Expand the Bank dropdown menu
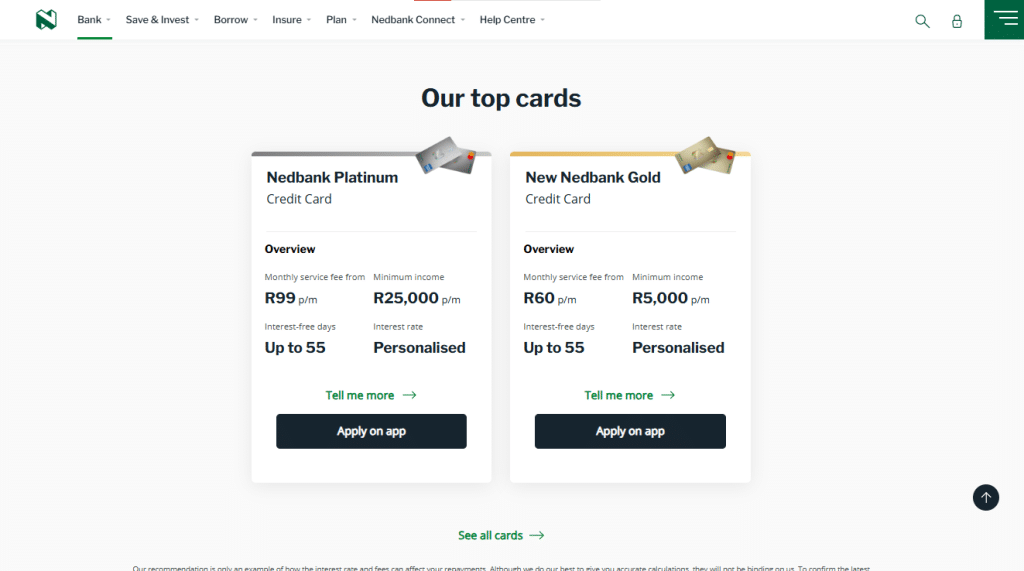1024x571 pixels. coord(94,20)
